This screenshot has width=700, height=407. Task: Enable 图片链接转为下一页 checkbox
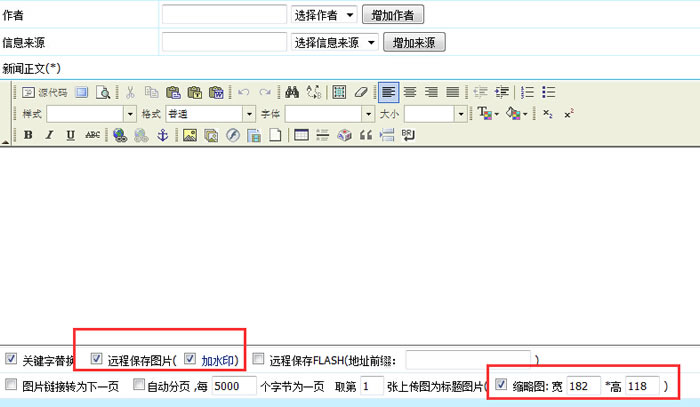click(11, 384)
